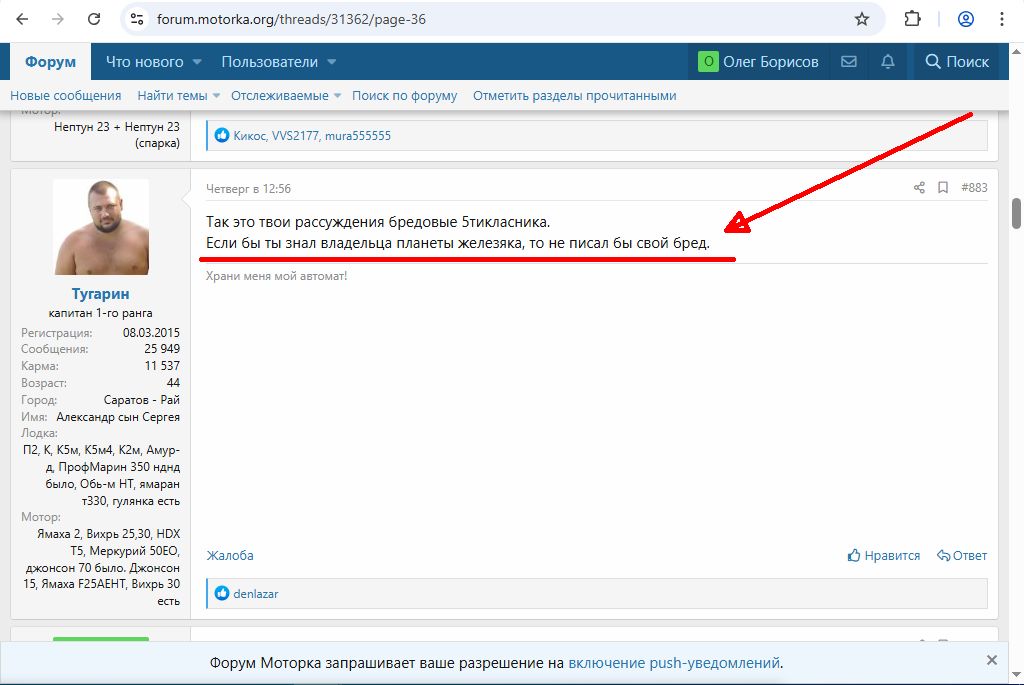Expand the Что нового dropdown
Viewport: 1024px width, 685px height.
coord(196,62)
